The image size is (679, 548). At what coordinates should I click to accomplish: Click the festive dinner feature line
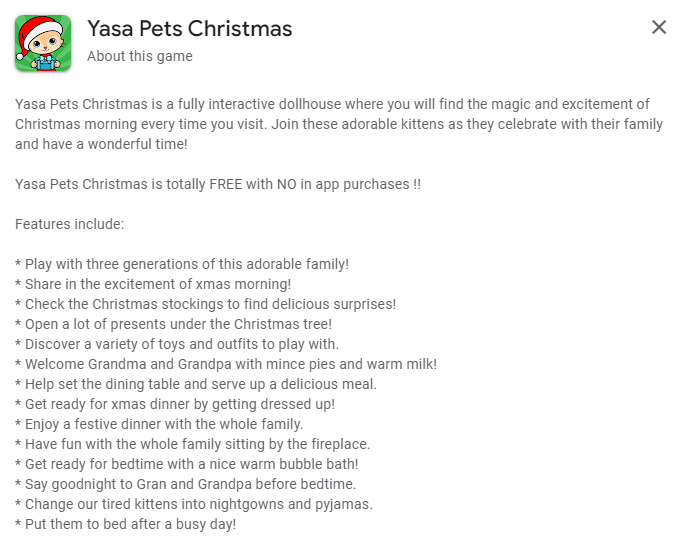pyautogui.click(x=159, y=424)
